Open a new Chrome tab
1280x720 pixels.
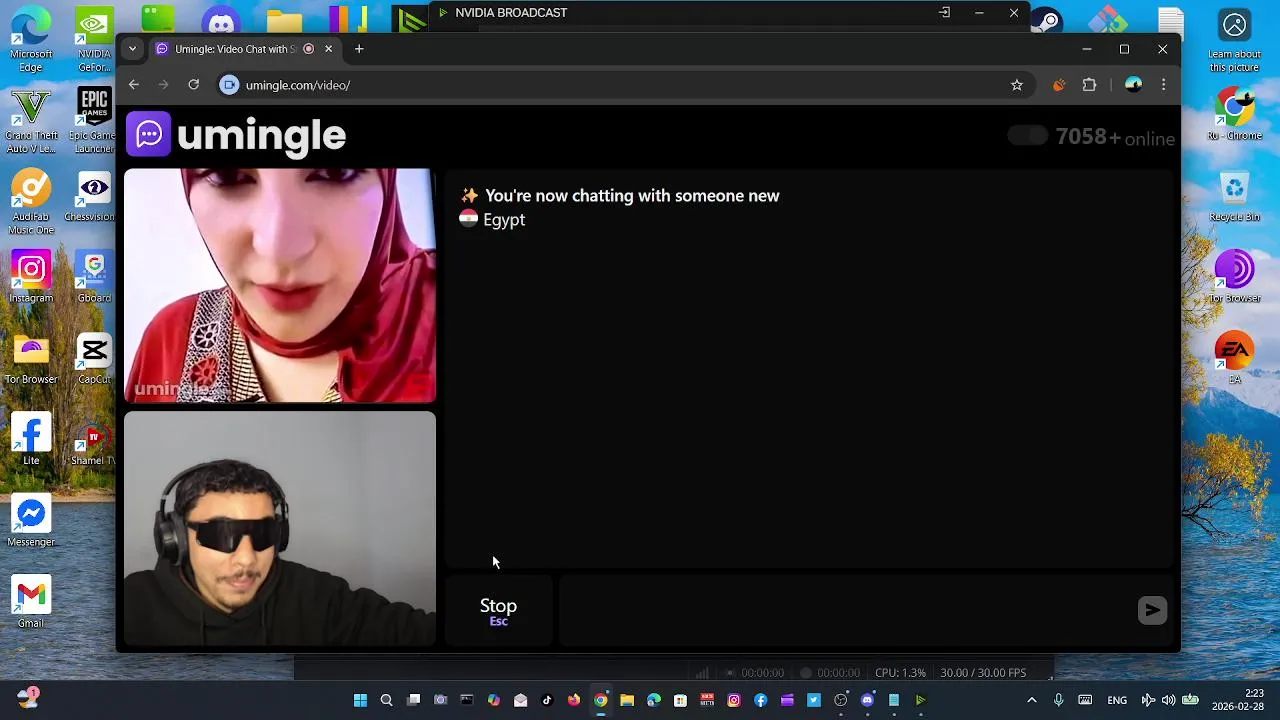(359, 49)
